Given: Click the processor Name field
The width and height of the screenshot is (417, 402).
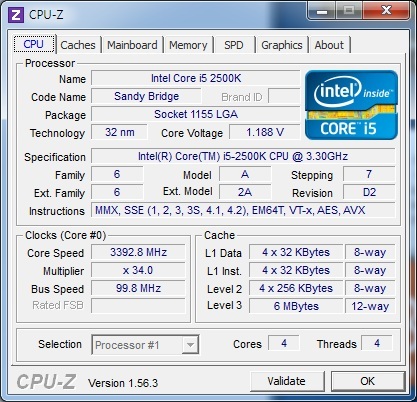Looking at the screenshot, I should (196, 78).
